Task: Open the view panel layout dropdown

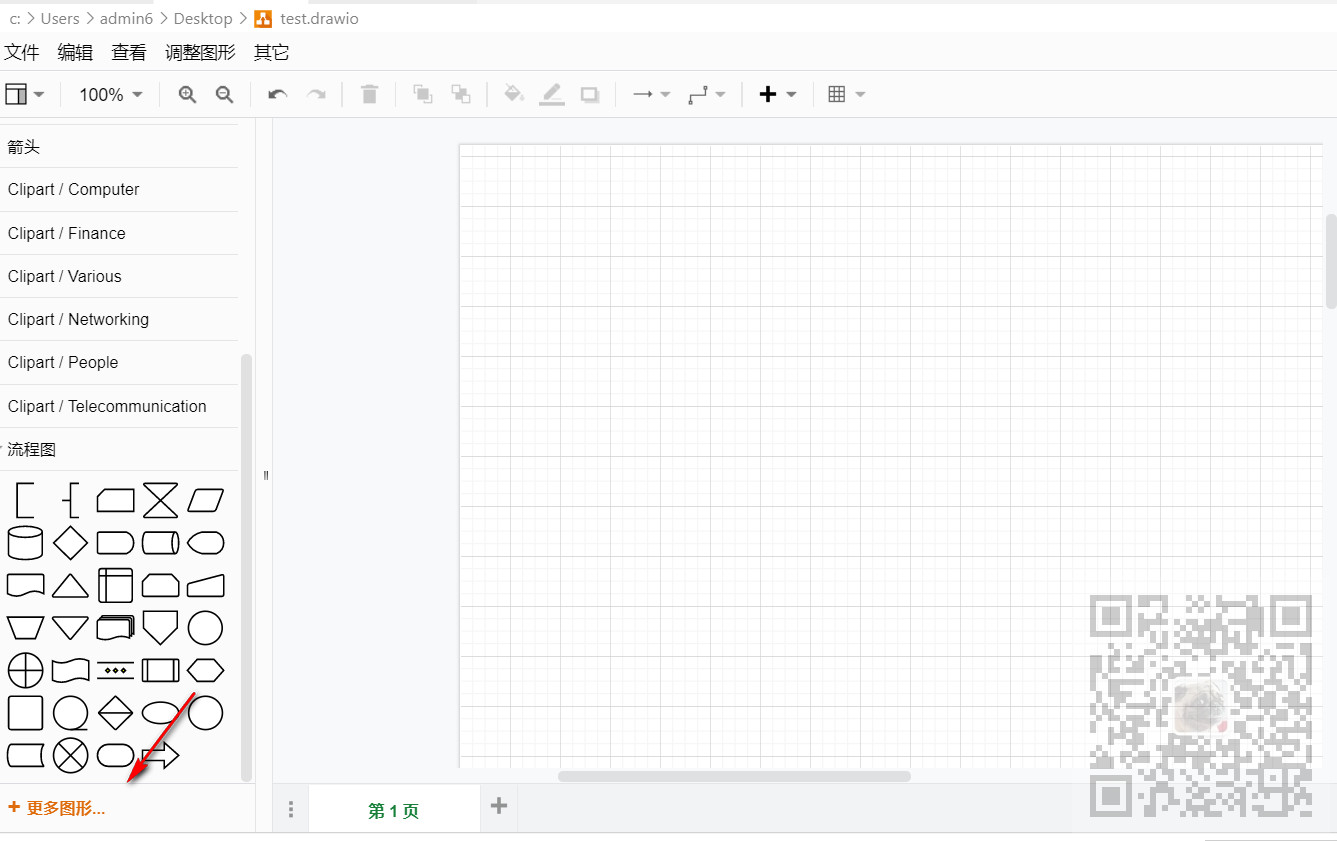Action: point(25,94)
